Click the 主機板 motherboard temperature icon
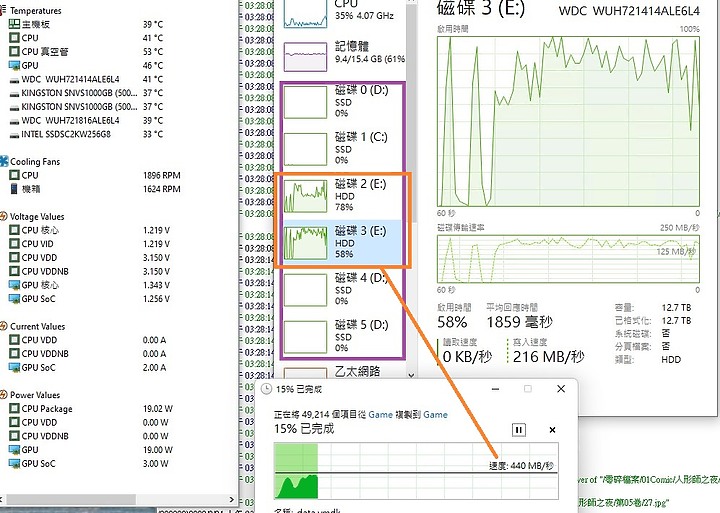Viewport: 720px width, 513px height. click(x=14, y=24)
